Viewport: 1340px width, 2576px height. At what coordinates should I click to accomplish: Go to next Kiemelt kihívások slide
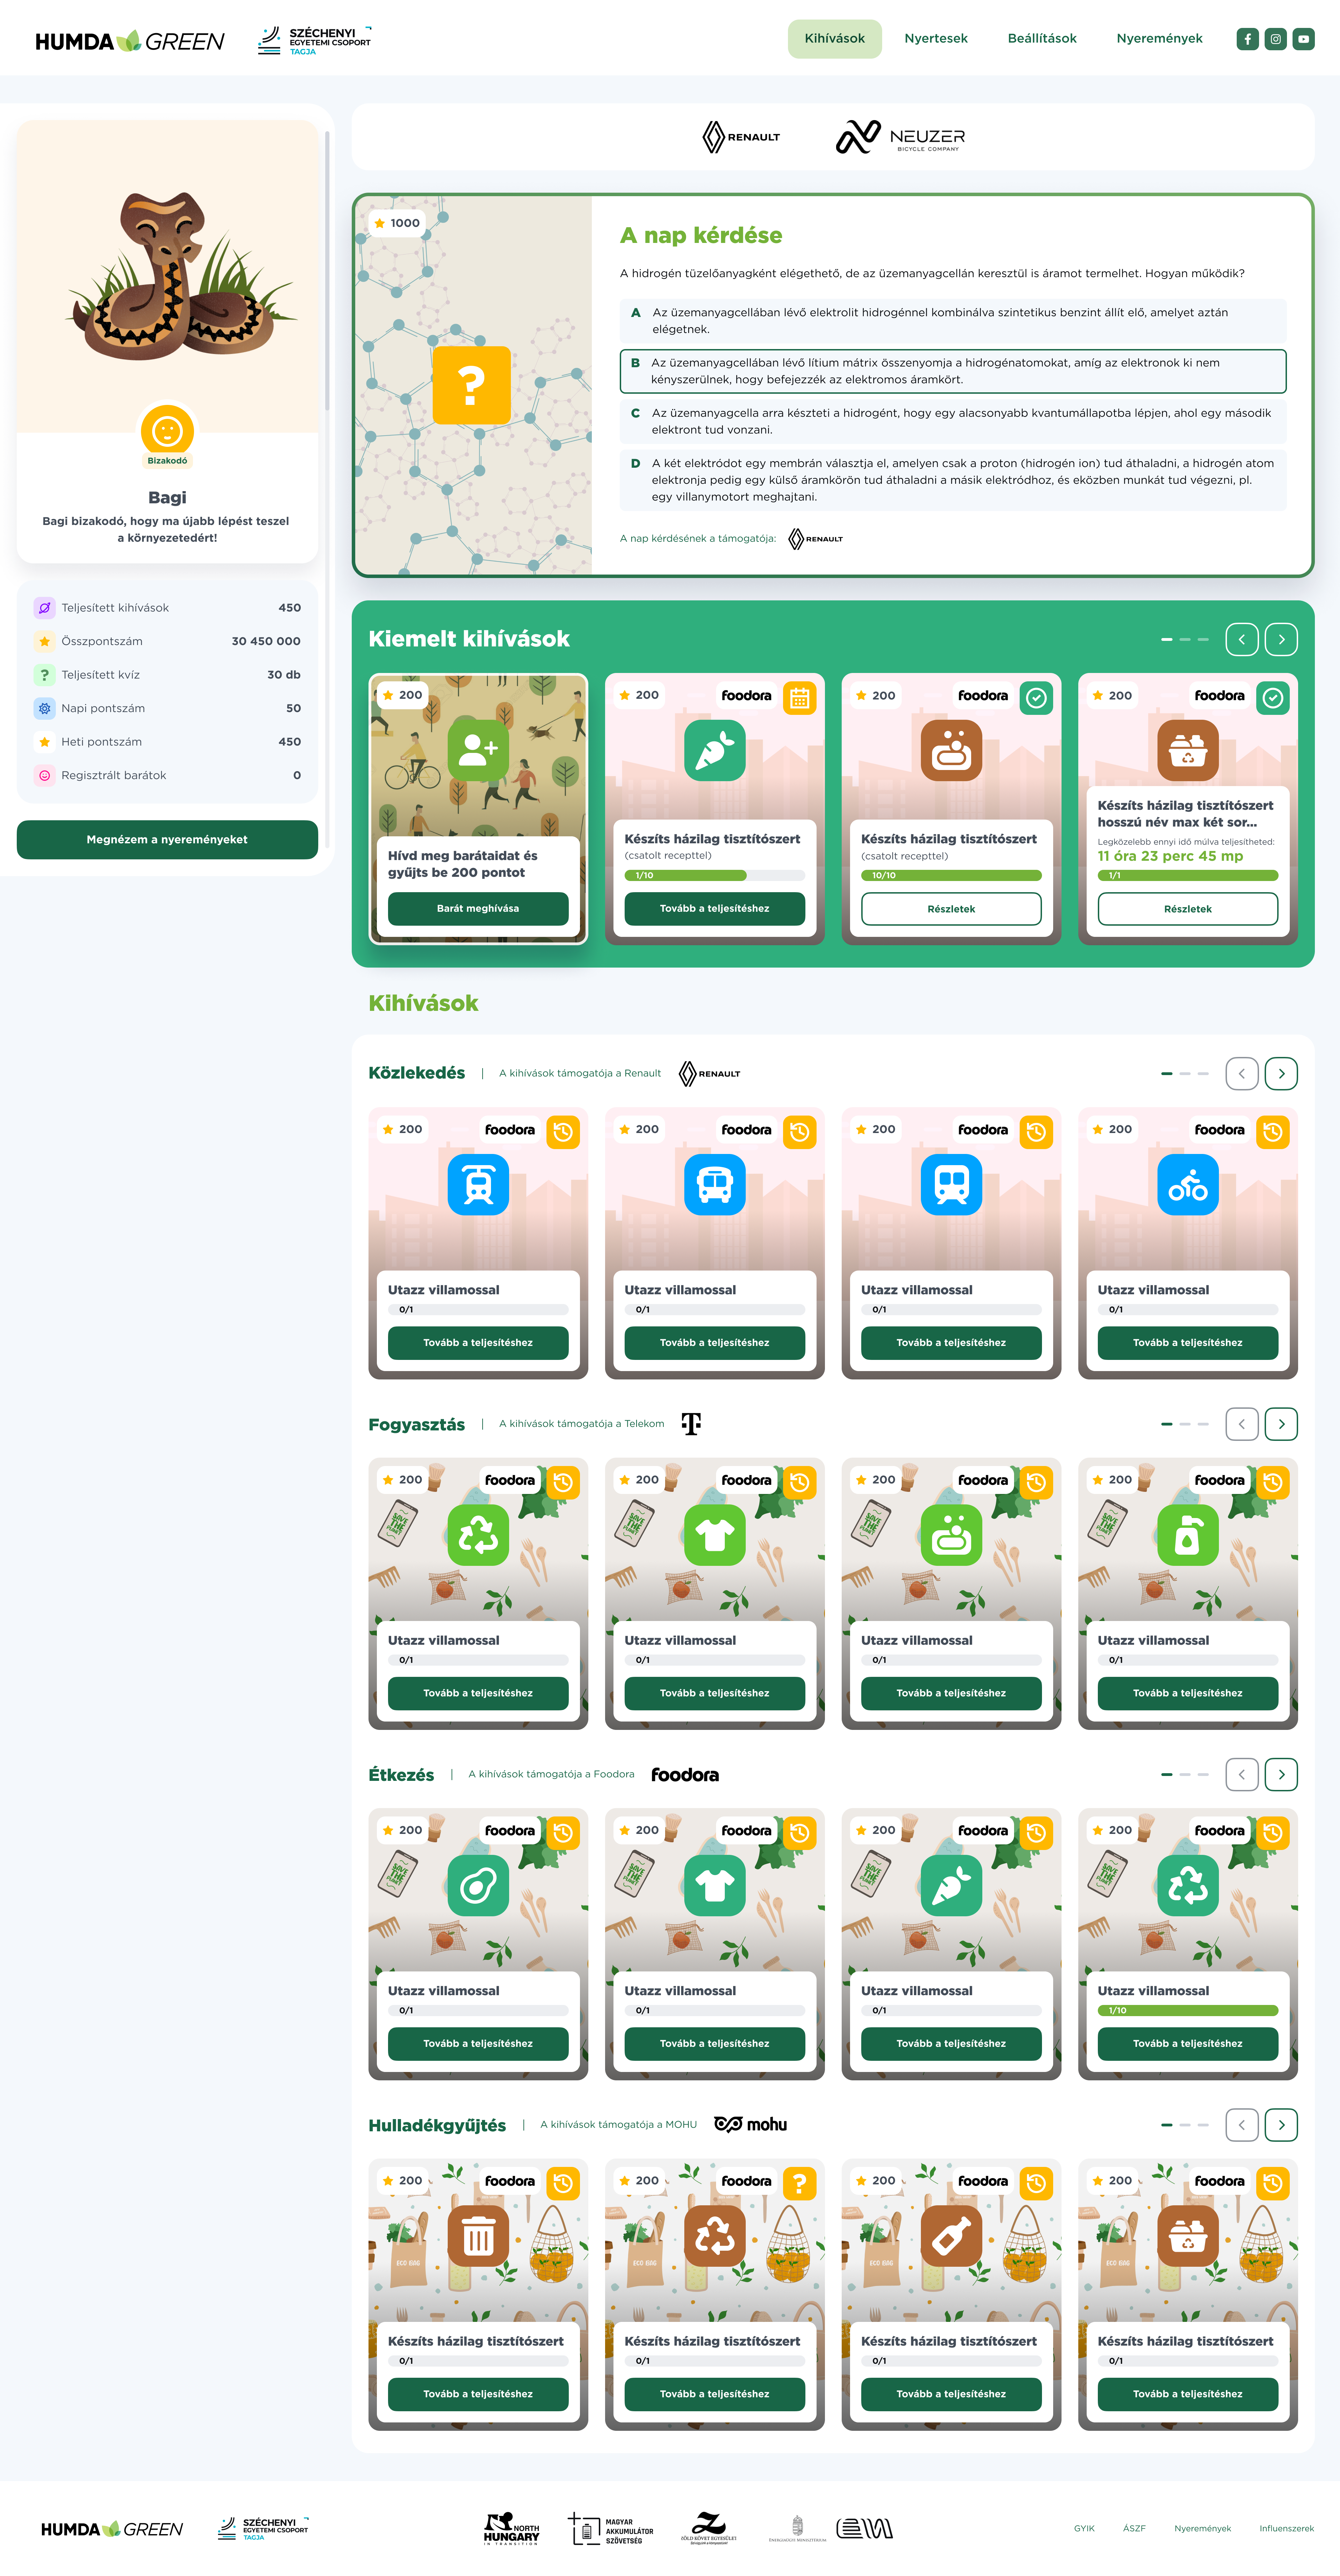pyautogui.click(x=1281, y=639)
